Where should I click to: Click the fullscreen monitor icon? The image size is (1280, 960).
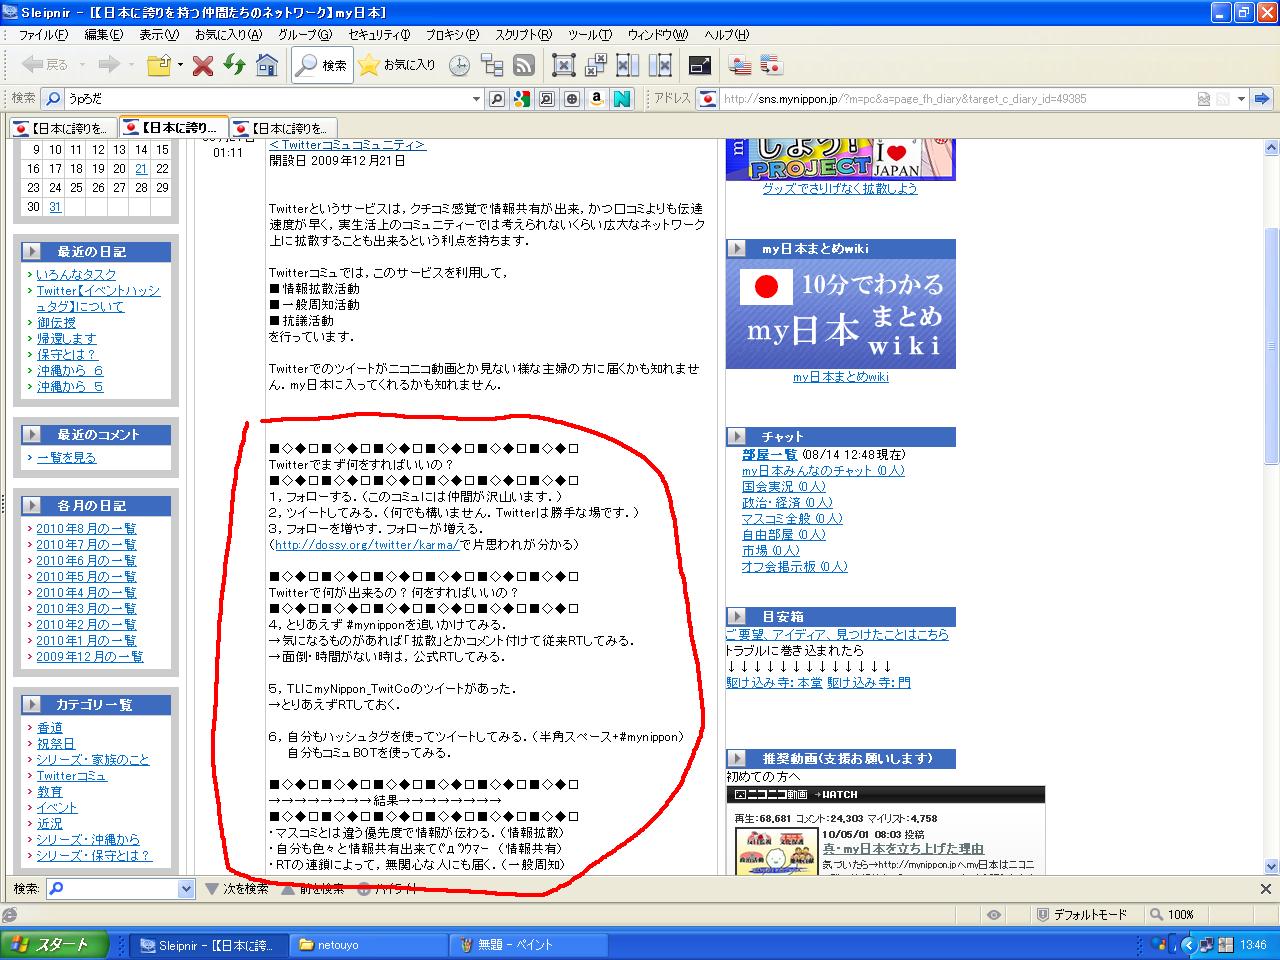[700, 66]
